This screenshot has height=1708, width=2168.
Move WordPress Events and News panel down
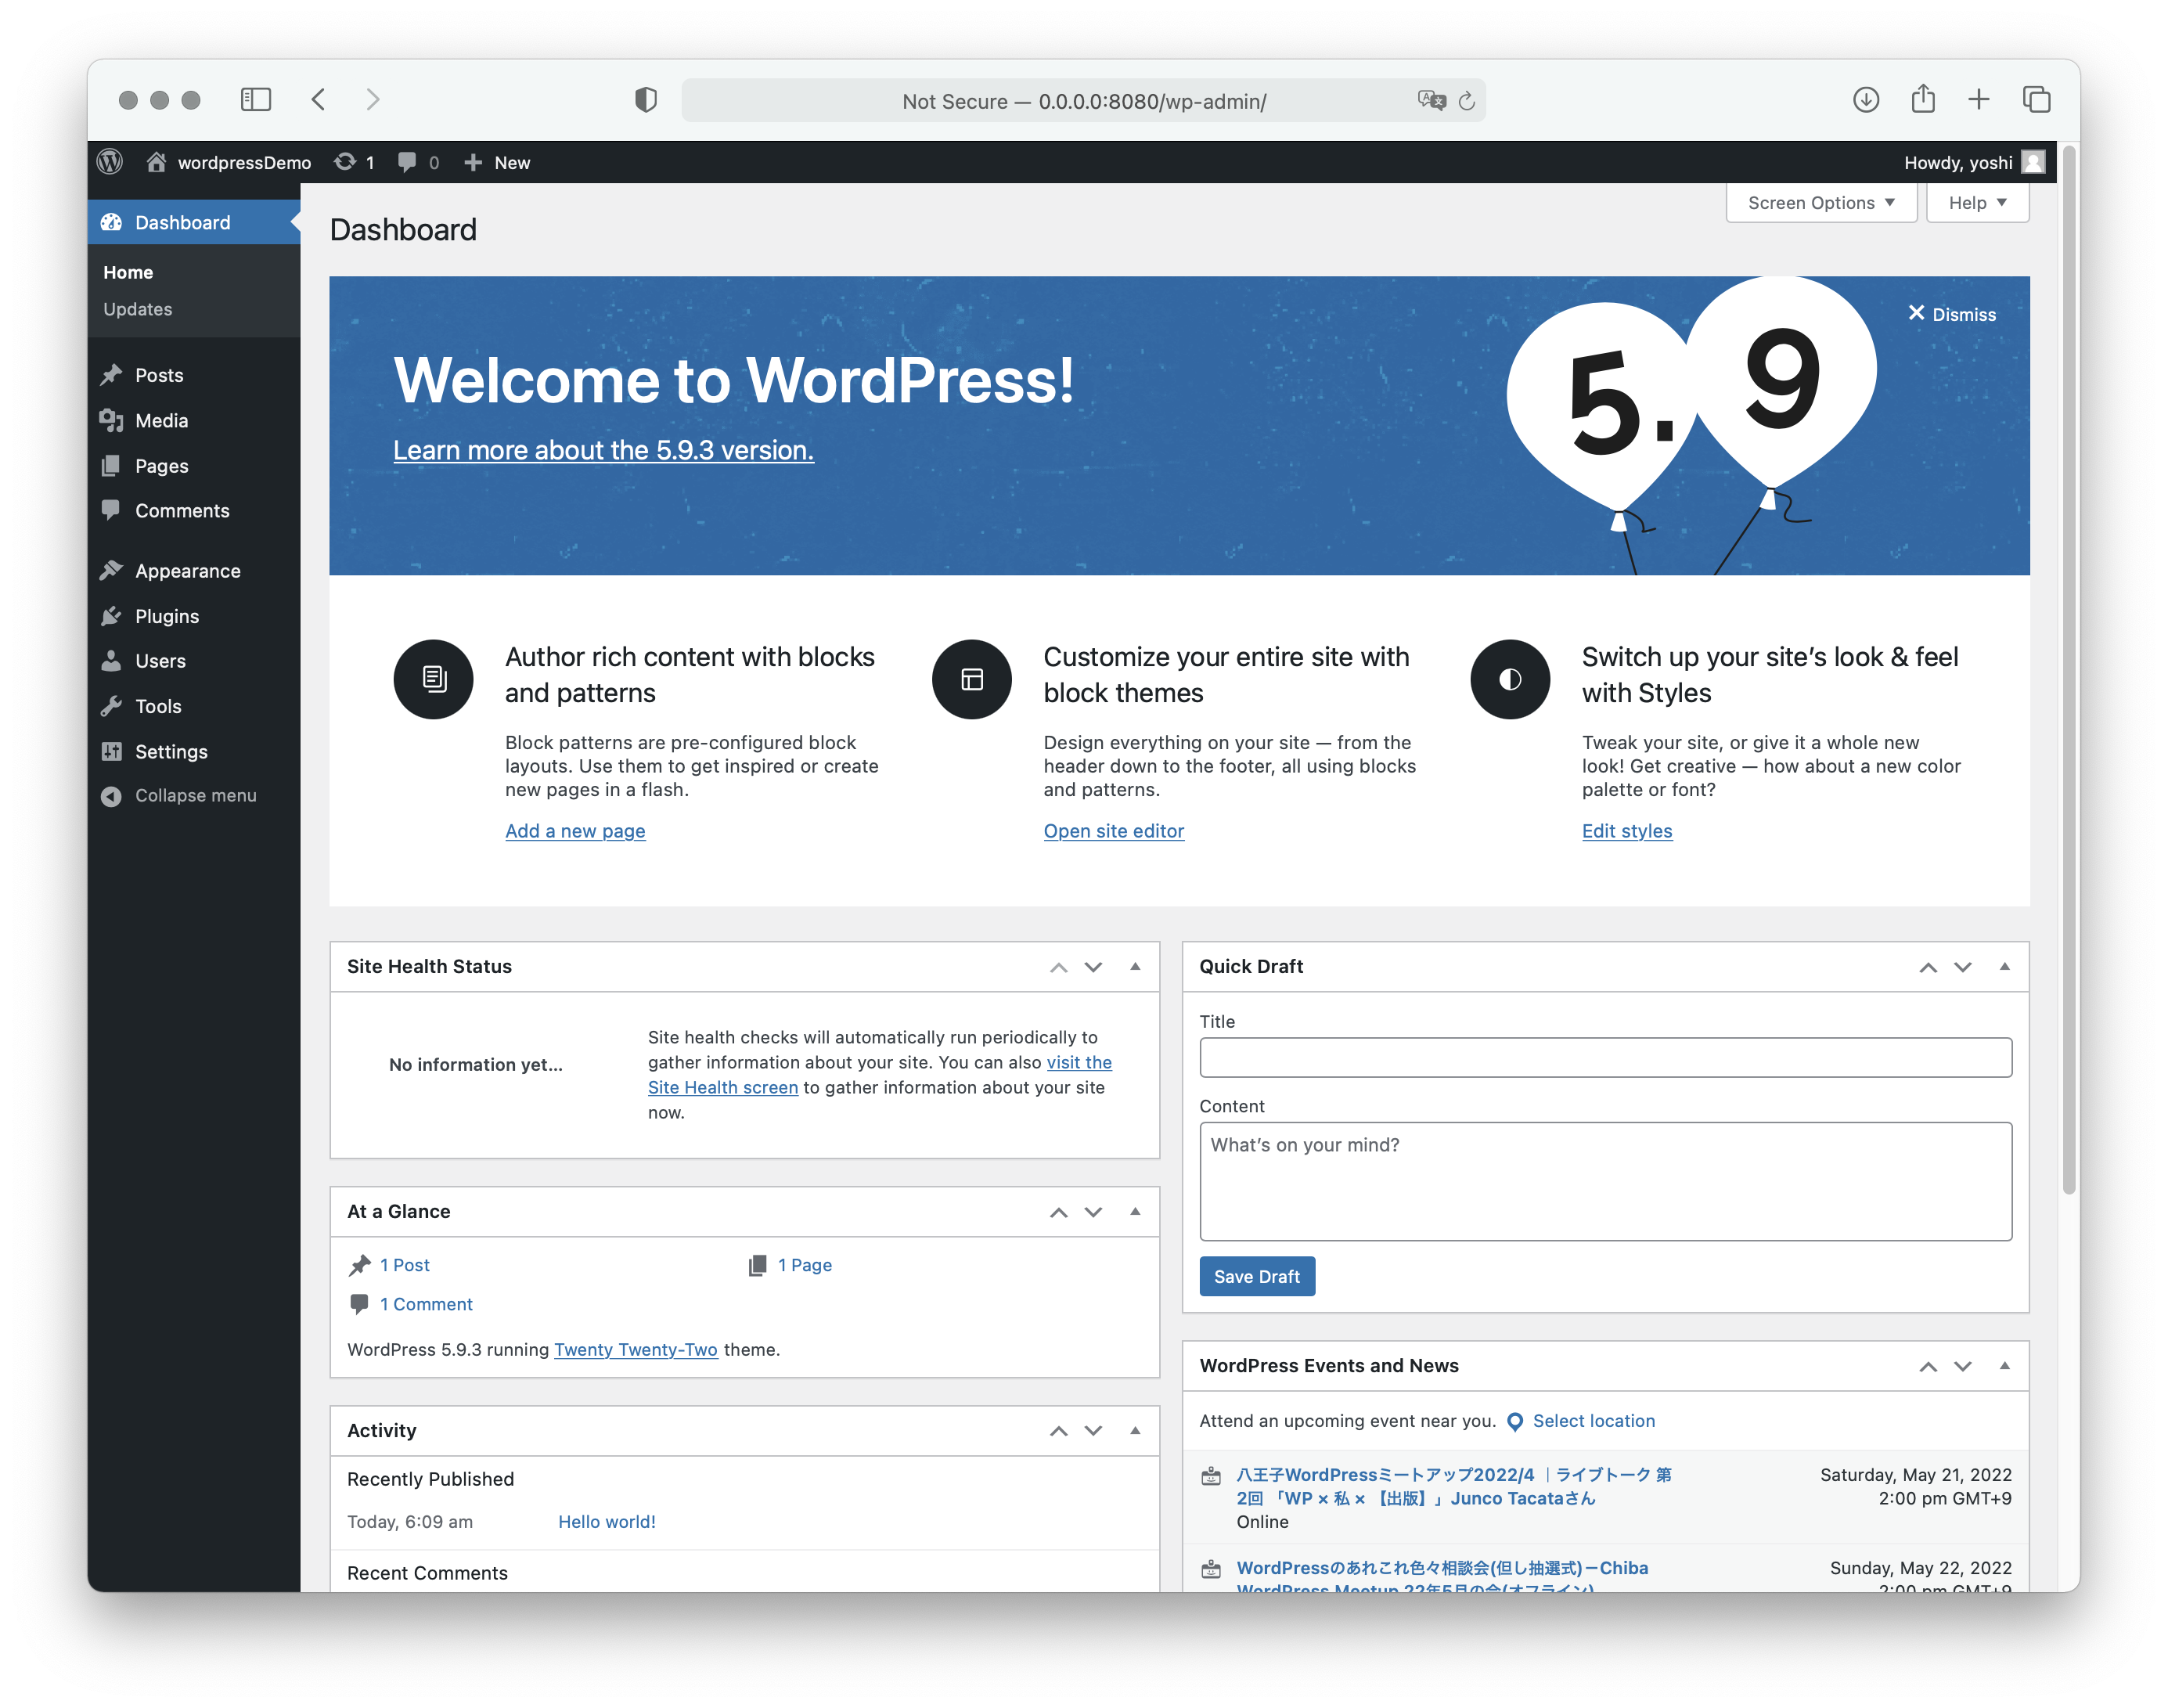[1962, 1366]
